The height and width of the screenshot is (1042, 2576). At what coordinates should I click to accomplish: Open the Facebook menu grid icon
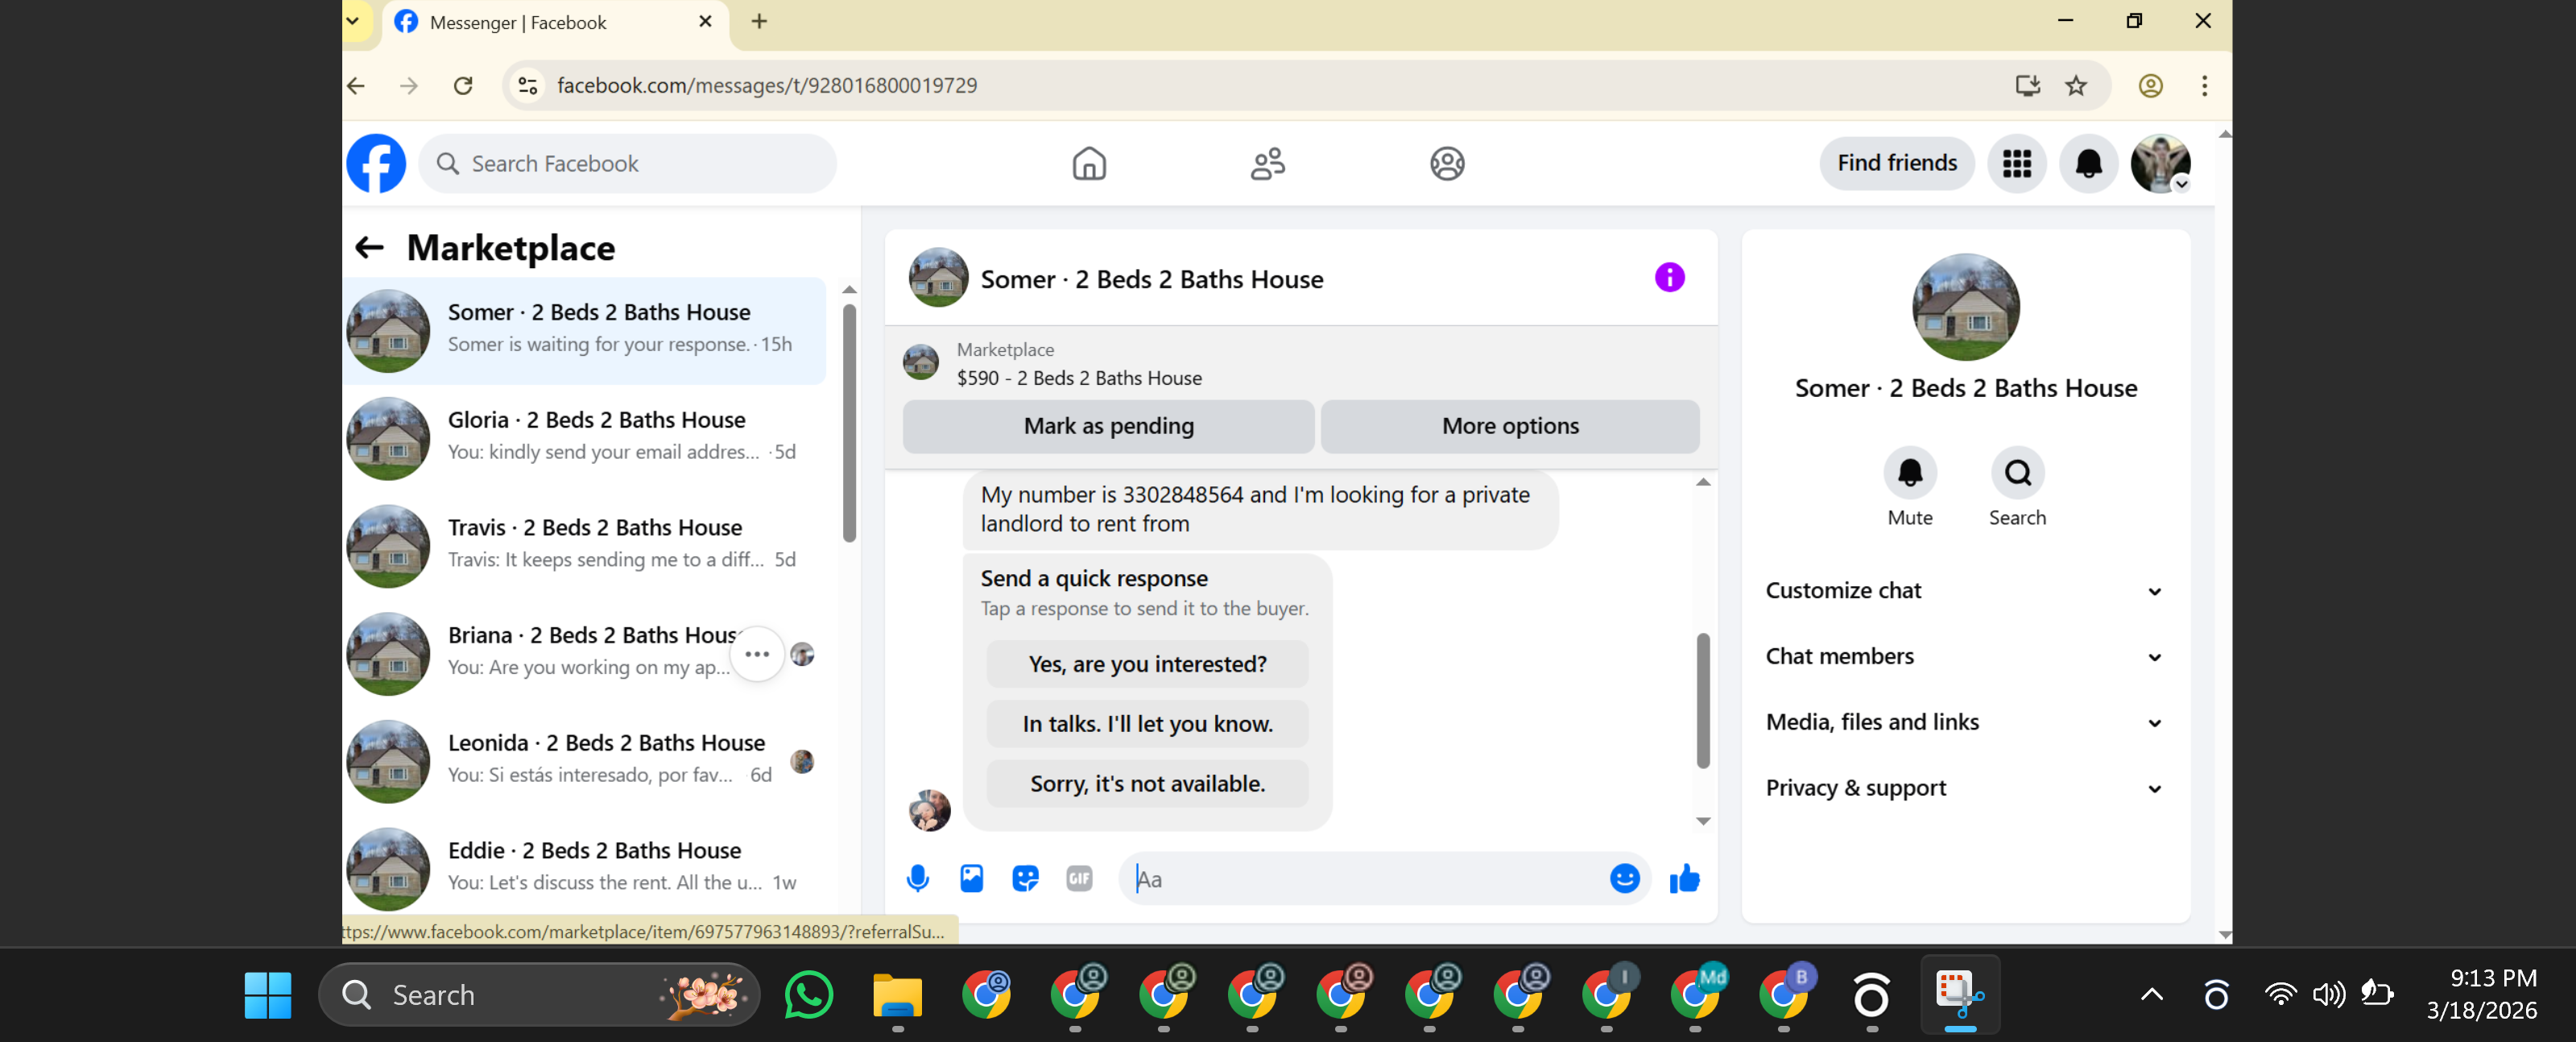coord(2016,163)
